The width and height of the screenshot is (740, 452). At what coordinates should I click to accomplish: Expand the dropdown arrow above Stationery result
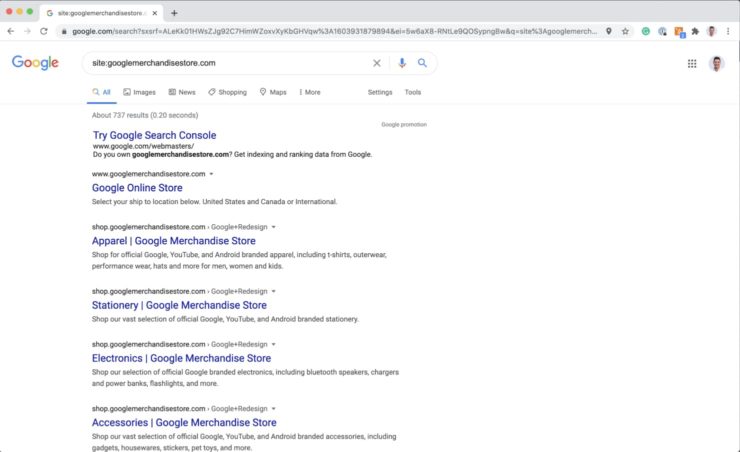[x=273, y=291]
